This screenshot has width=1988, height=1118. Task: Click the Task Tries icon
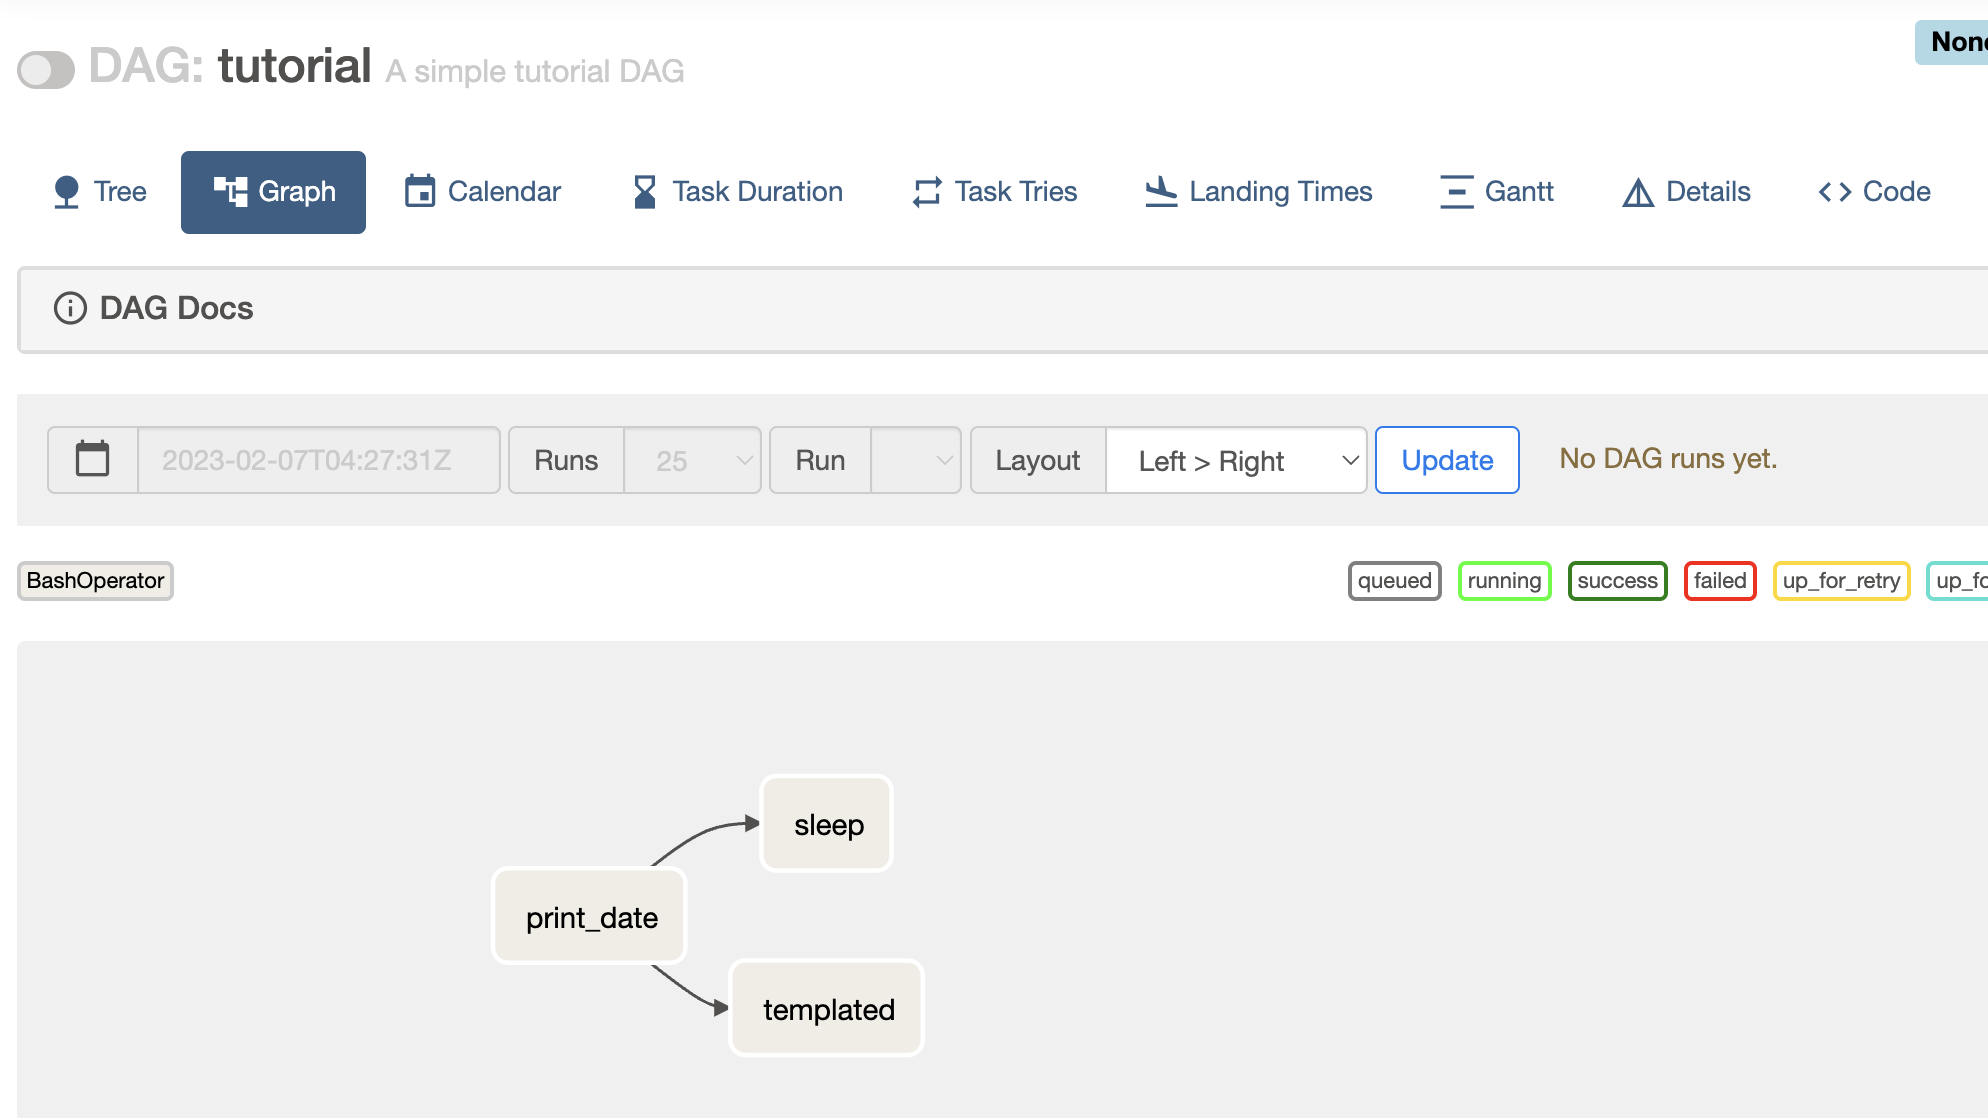[928, 190]
